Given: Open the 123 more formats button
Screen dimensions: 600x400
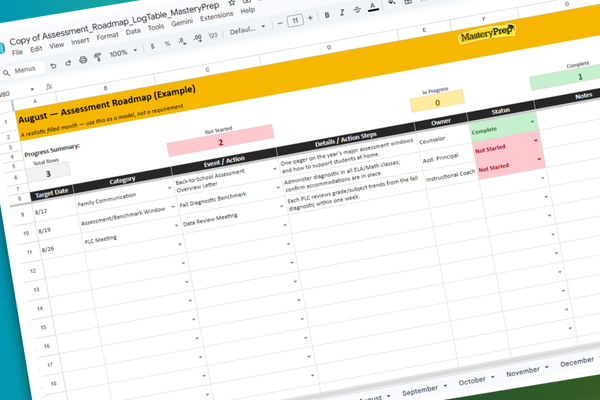Looking at the screenshot, I should pos(213,35).
